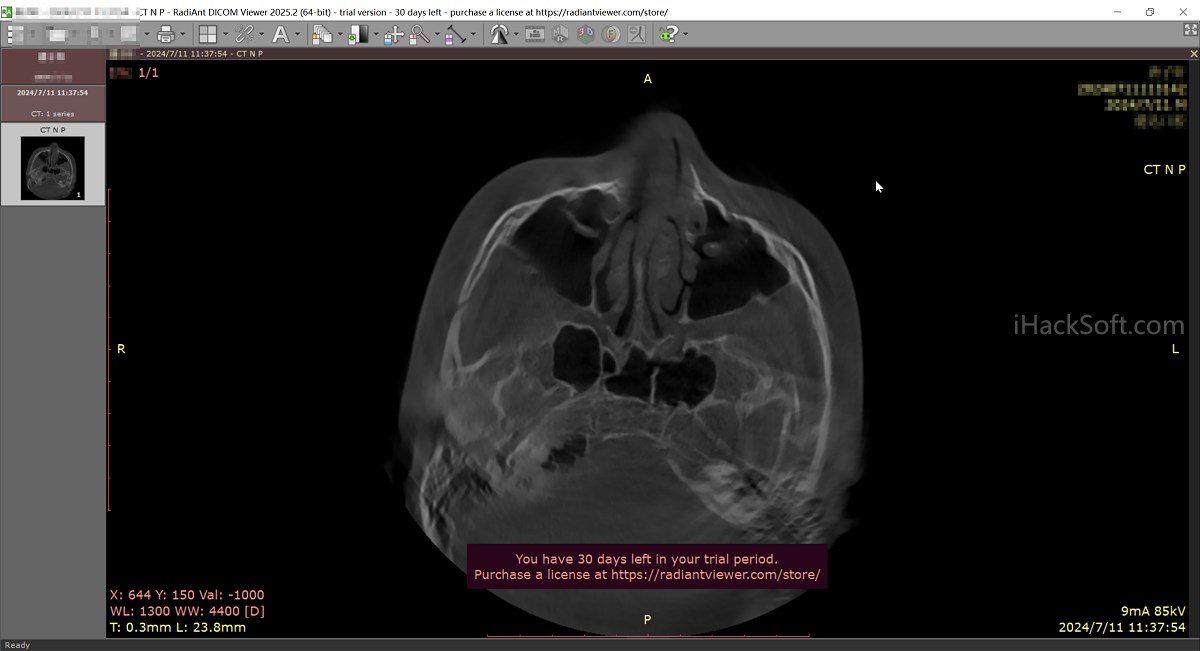Screen dimensions: 1200x651
Task: Click the trial period purchase license message
Action: click(x=647, y=567)
